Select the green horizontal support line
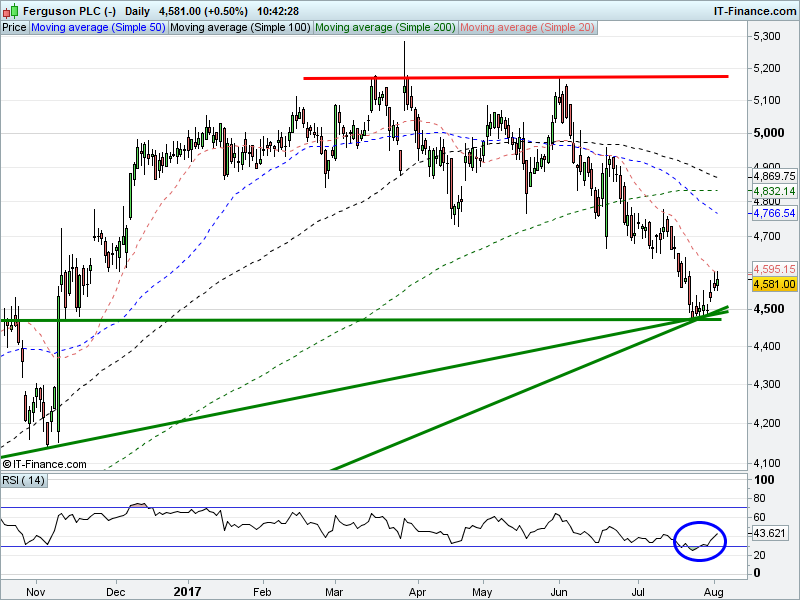This screenshot has width=800, height=600. click(x=361, y=320)
